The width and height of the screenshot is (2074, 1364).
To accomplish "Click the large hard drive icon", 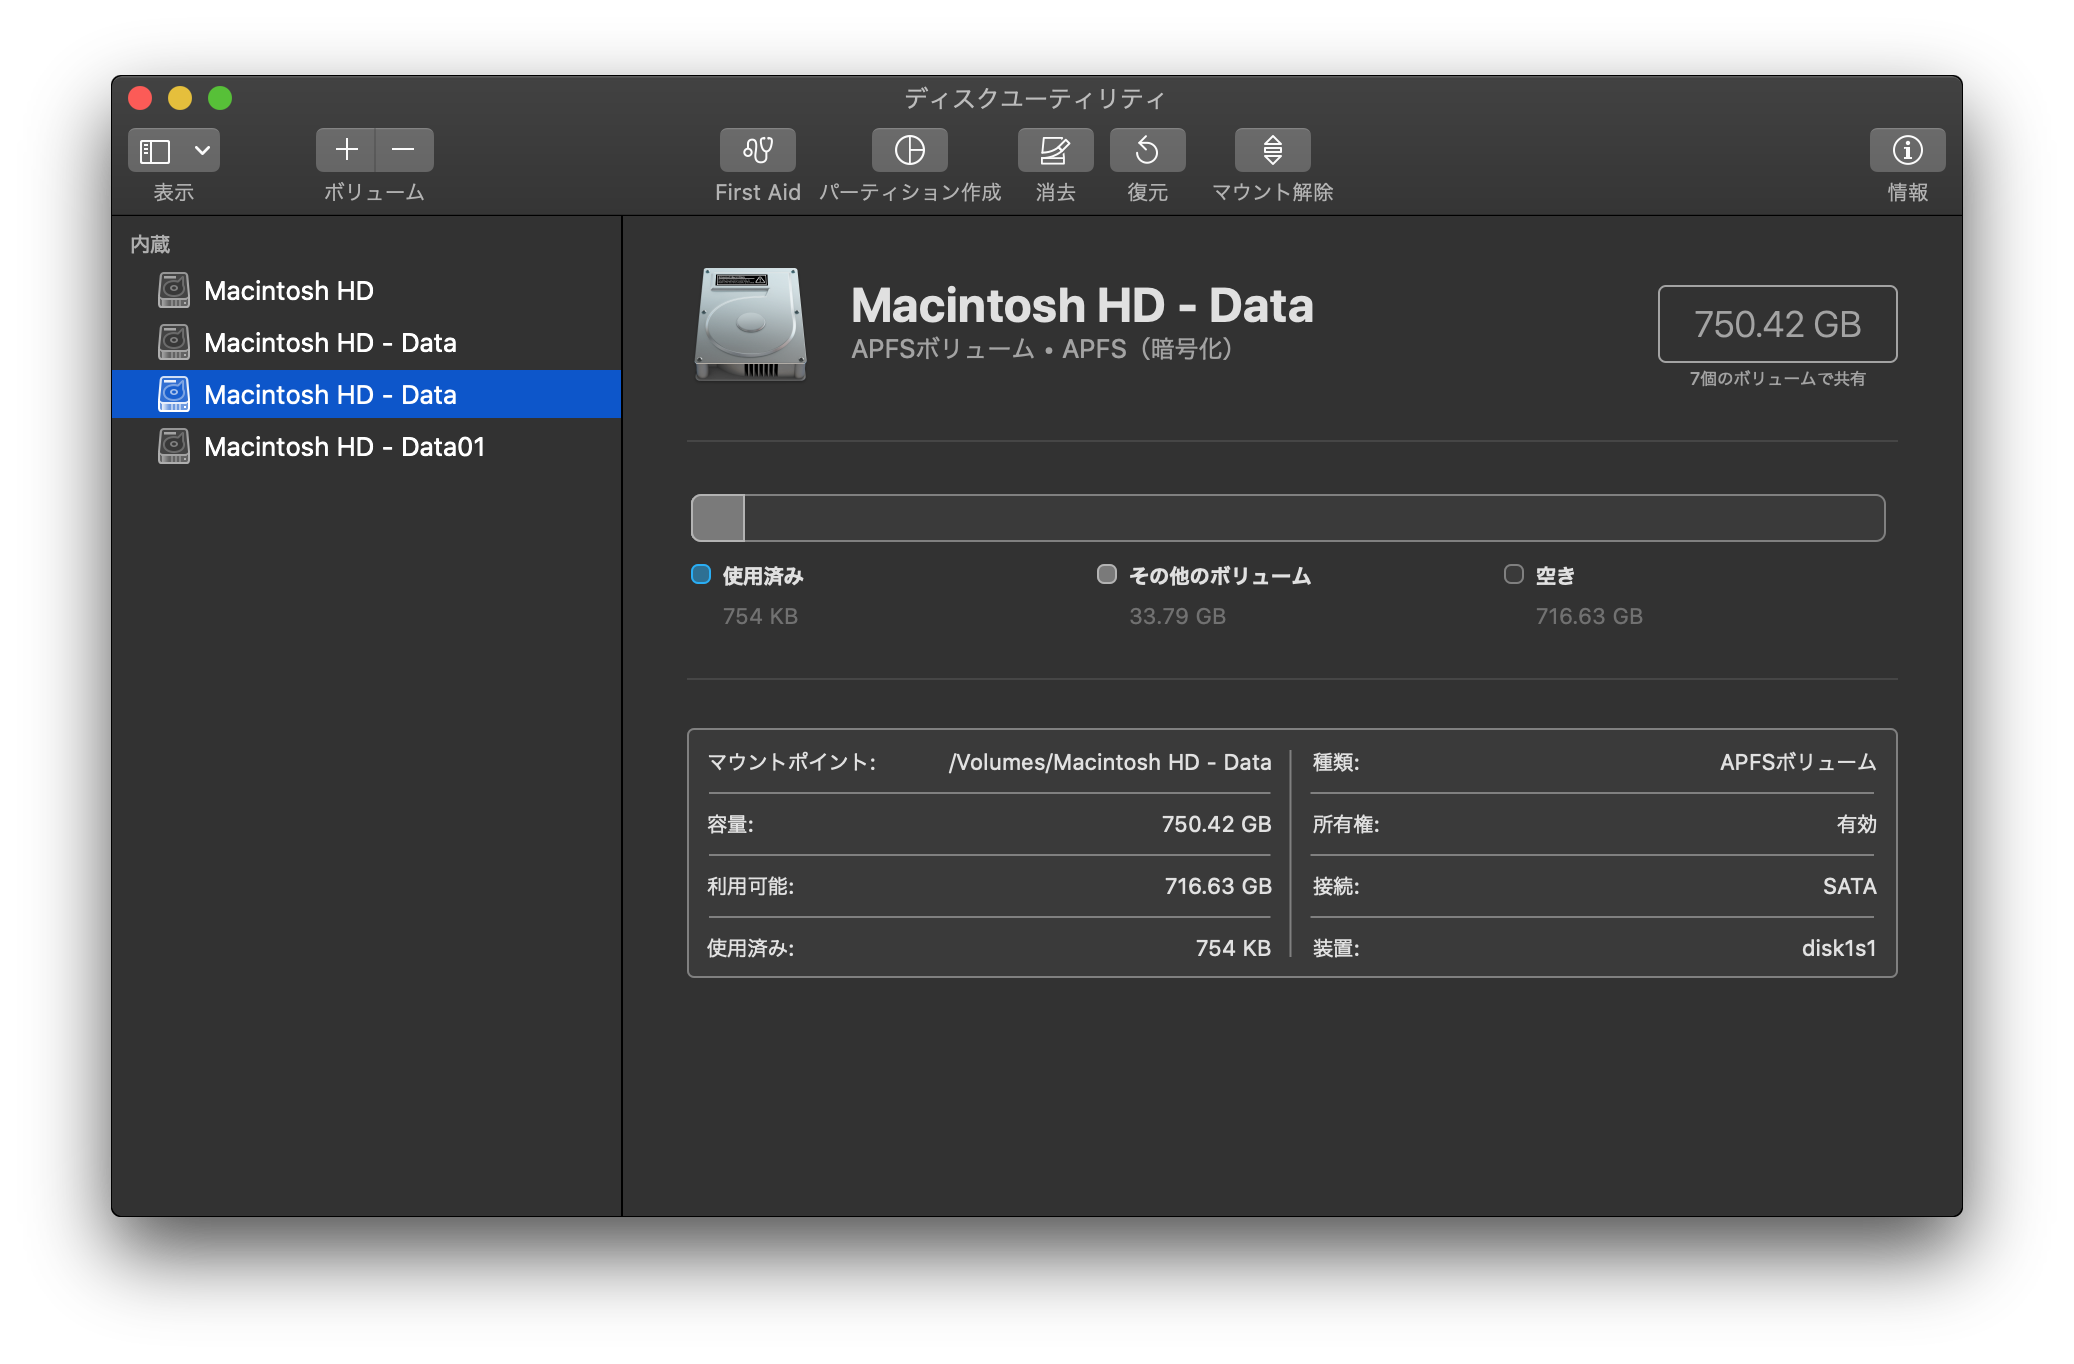I will pos(750,324).
